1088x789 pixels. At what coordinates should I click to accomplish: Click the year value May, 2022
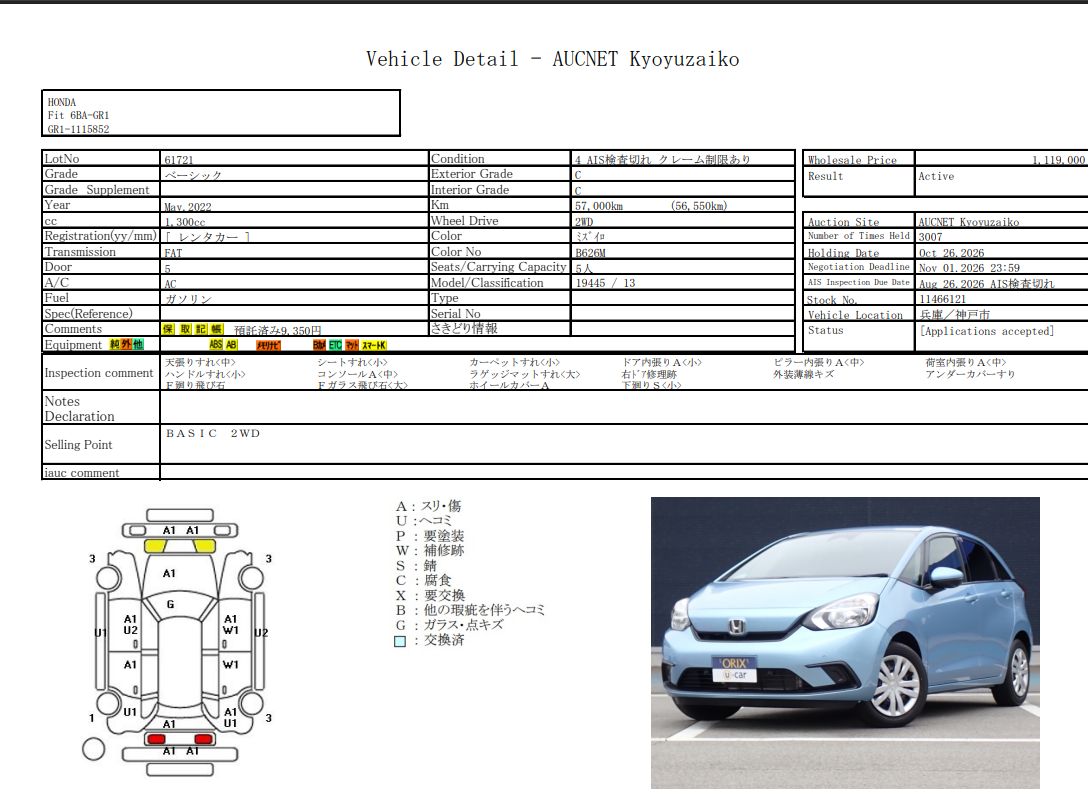coord(187,207)
